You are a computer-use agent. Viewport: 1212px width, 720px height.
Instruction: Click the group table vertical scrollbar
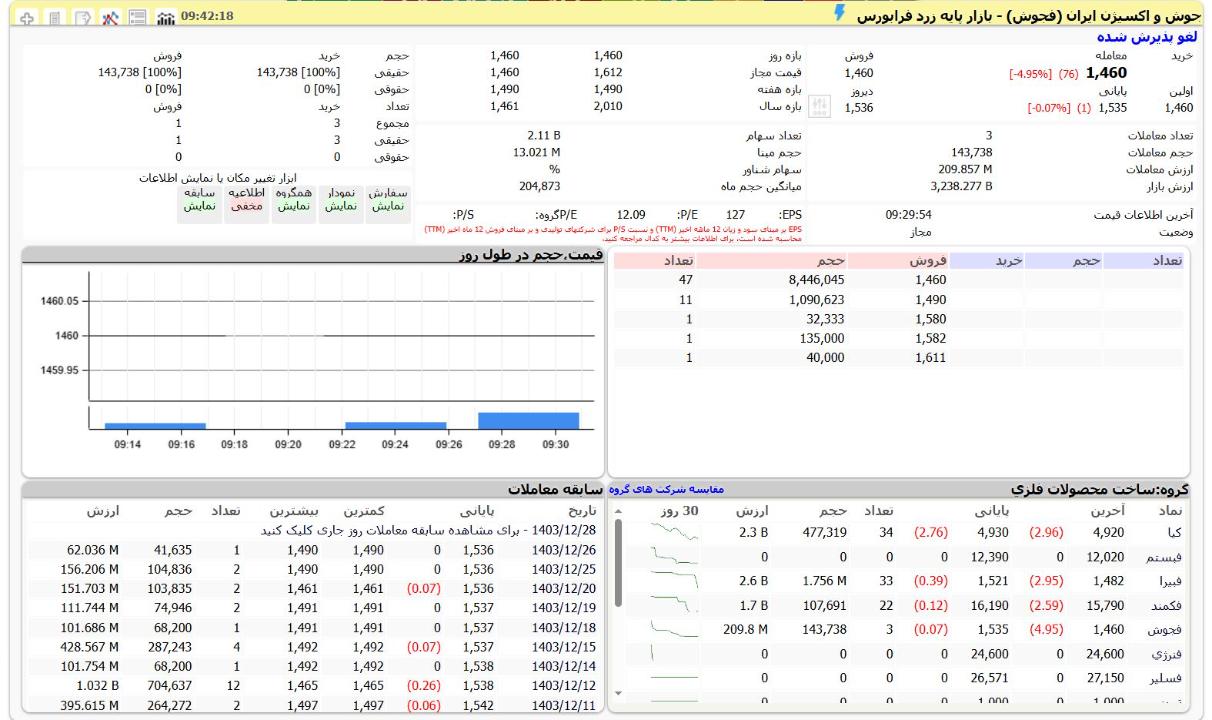click(618, 560)
